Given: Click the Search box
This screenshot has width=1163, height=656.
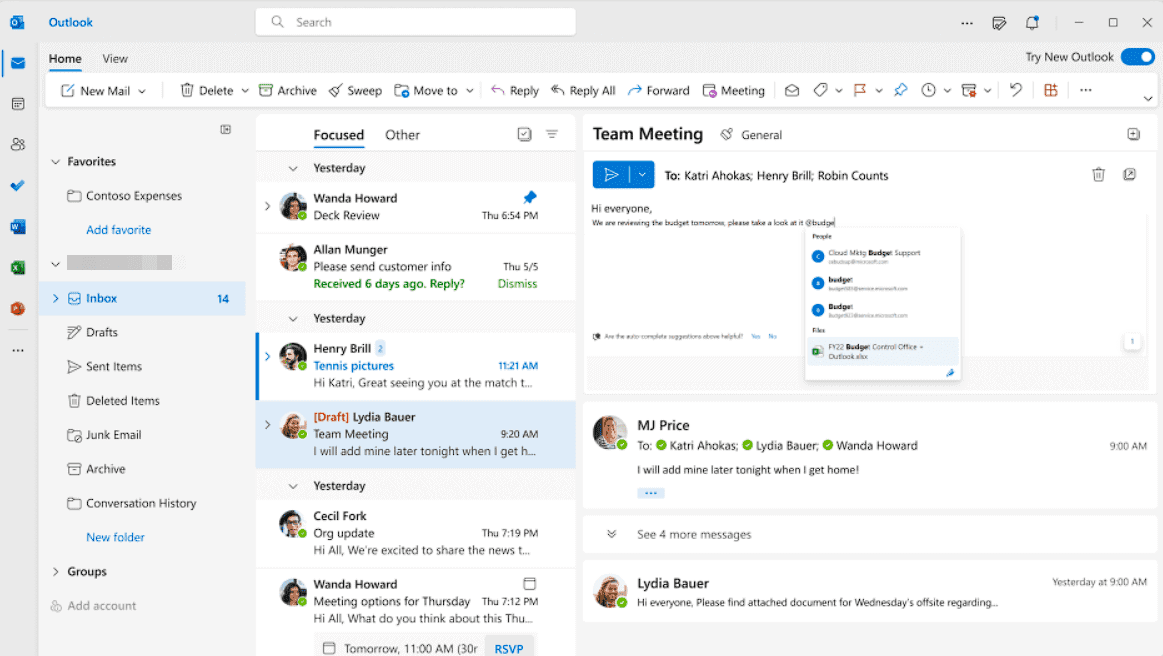Looking at the screenshot, I should 415,22.
